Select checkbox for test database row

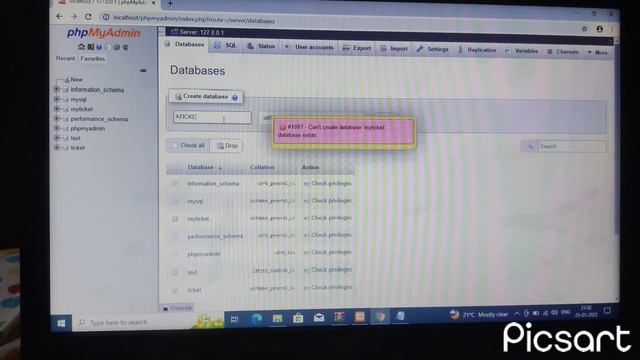pos(175,272)
